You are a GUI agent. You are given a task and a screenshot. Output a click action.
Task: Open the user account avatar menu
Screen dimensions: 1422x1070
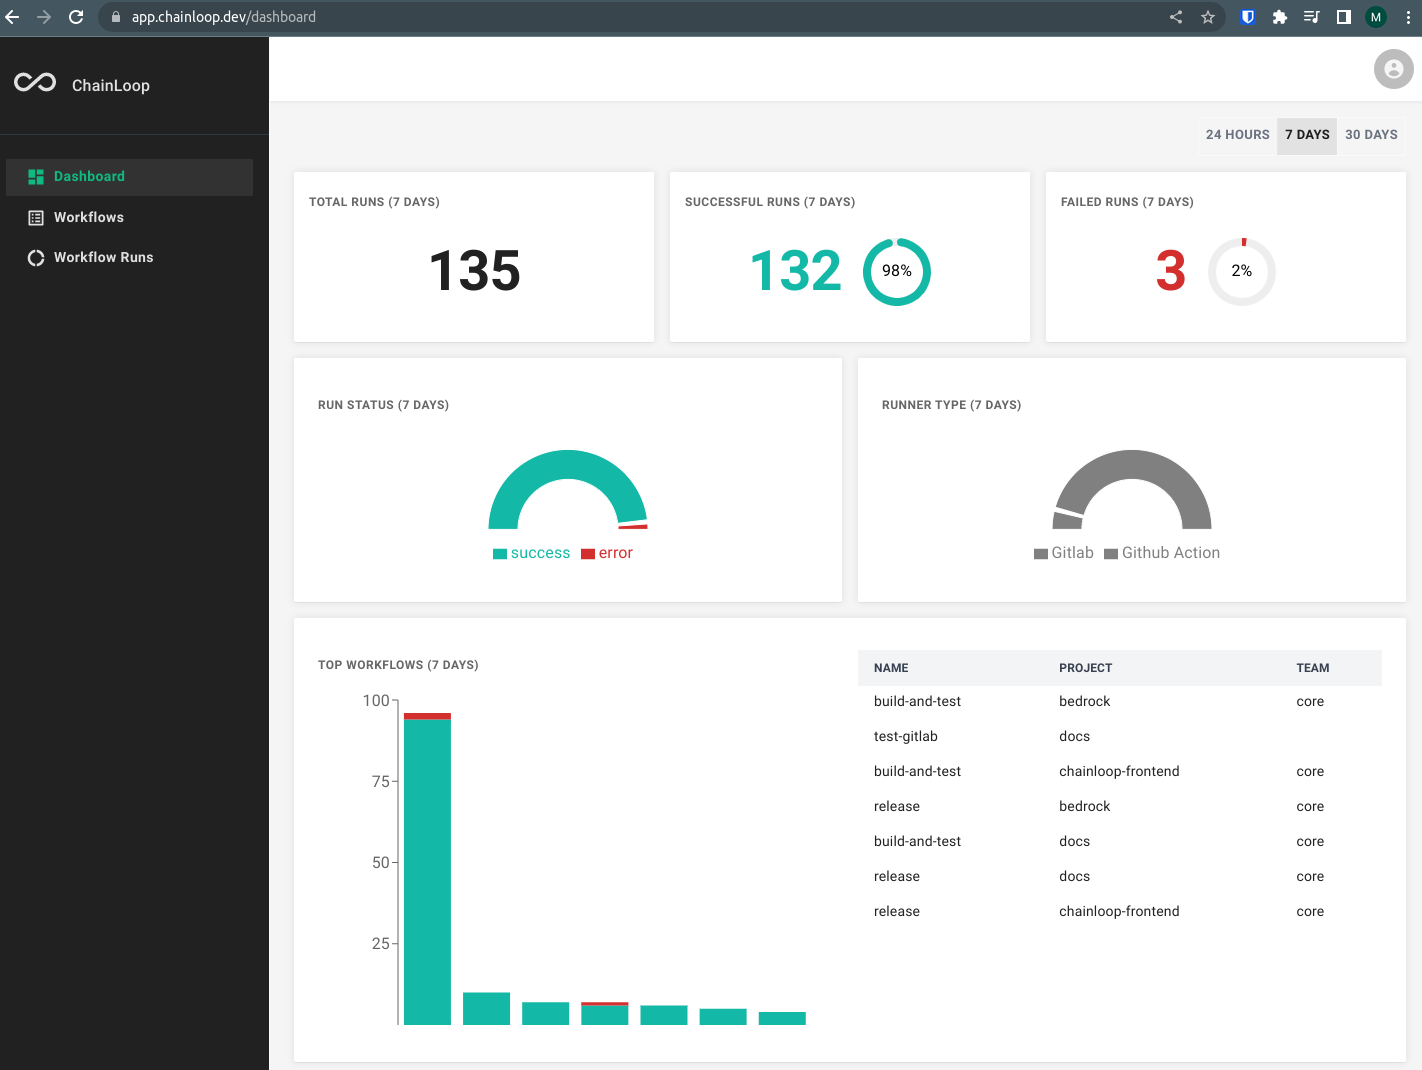pos(1393,69)
